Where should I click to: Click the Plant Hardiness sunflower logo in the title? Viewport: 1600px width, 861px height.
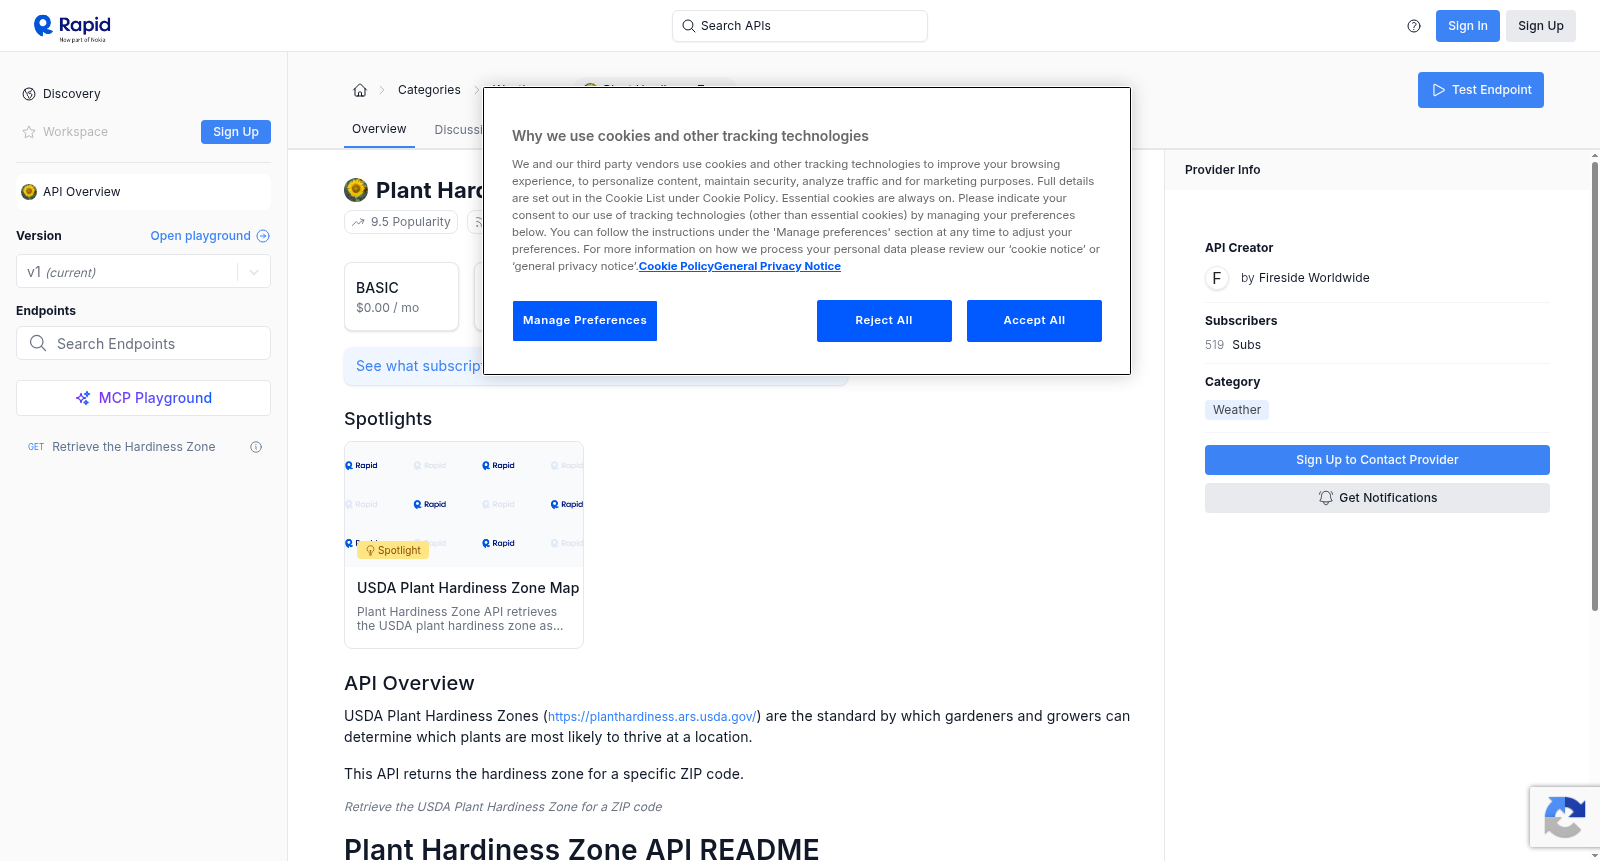[356, 190]
